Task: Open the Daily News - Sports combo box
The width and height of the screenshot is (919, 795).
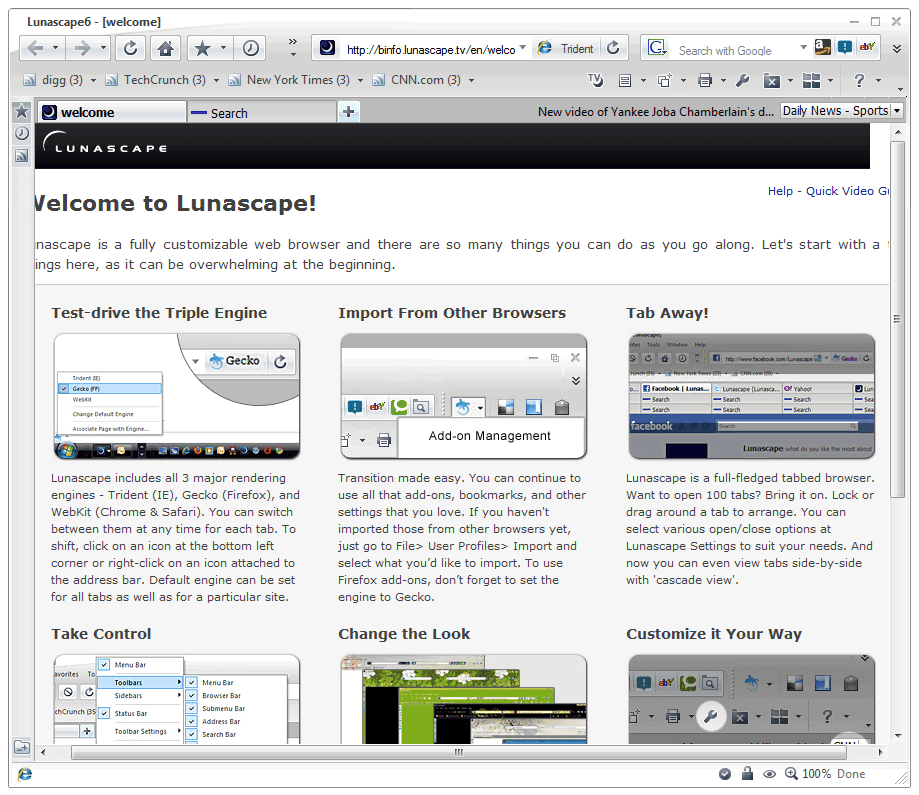Action: click(842, 110)
